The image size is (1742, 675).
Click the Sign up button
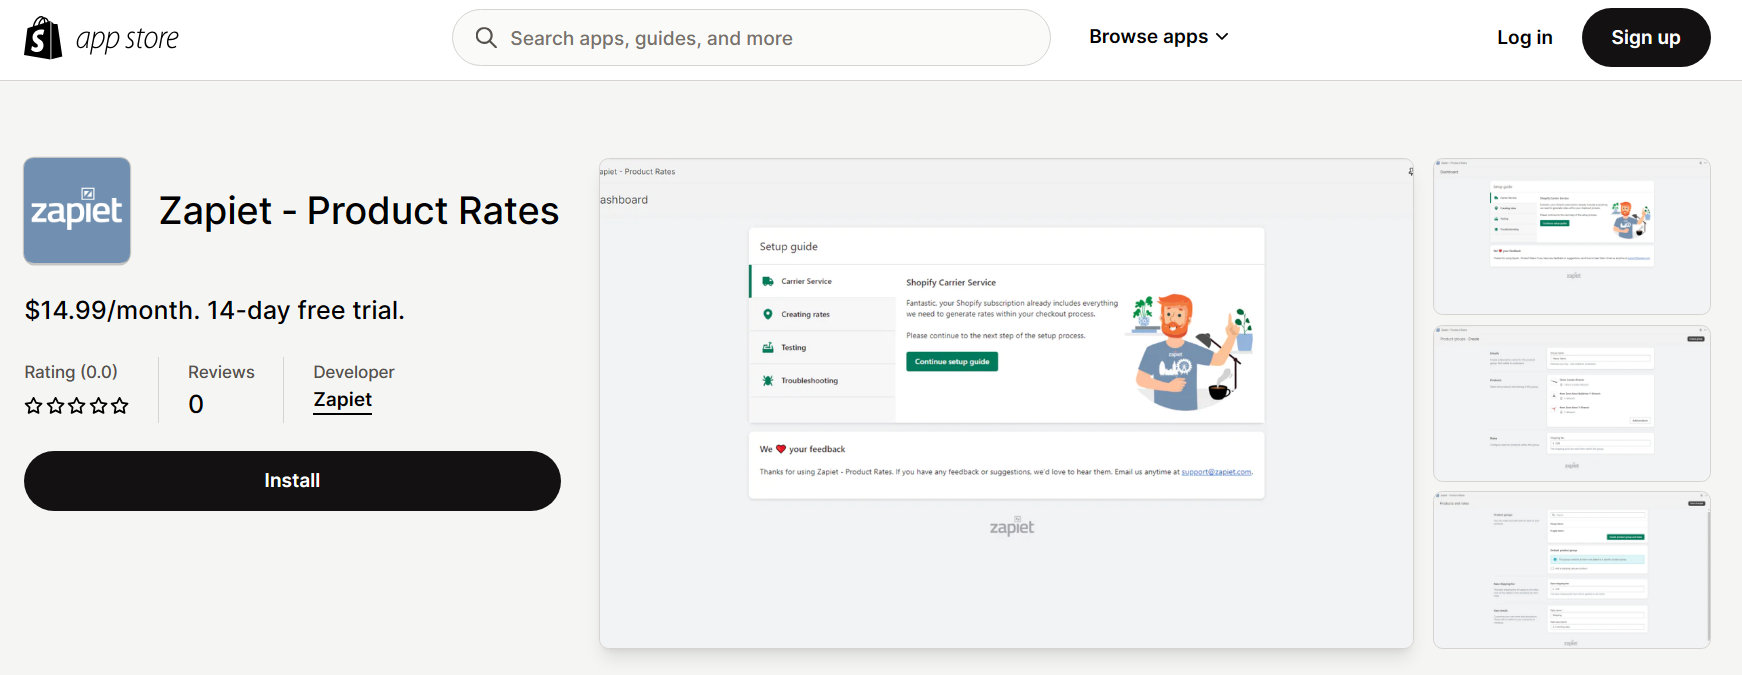point(1646,37)
